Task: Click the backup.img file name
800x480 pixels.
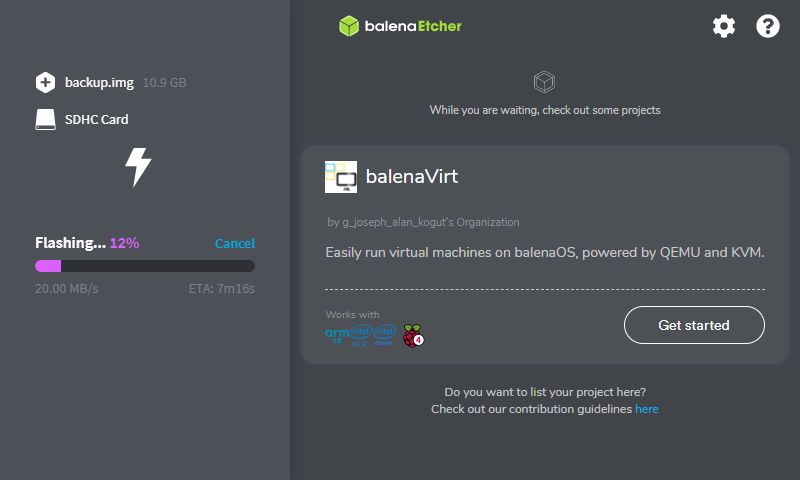Action: coord(99,83)
